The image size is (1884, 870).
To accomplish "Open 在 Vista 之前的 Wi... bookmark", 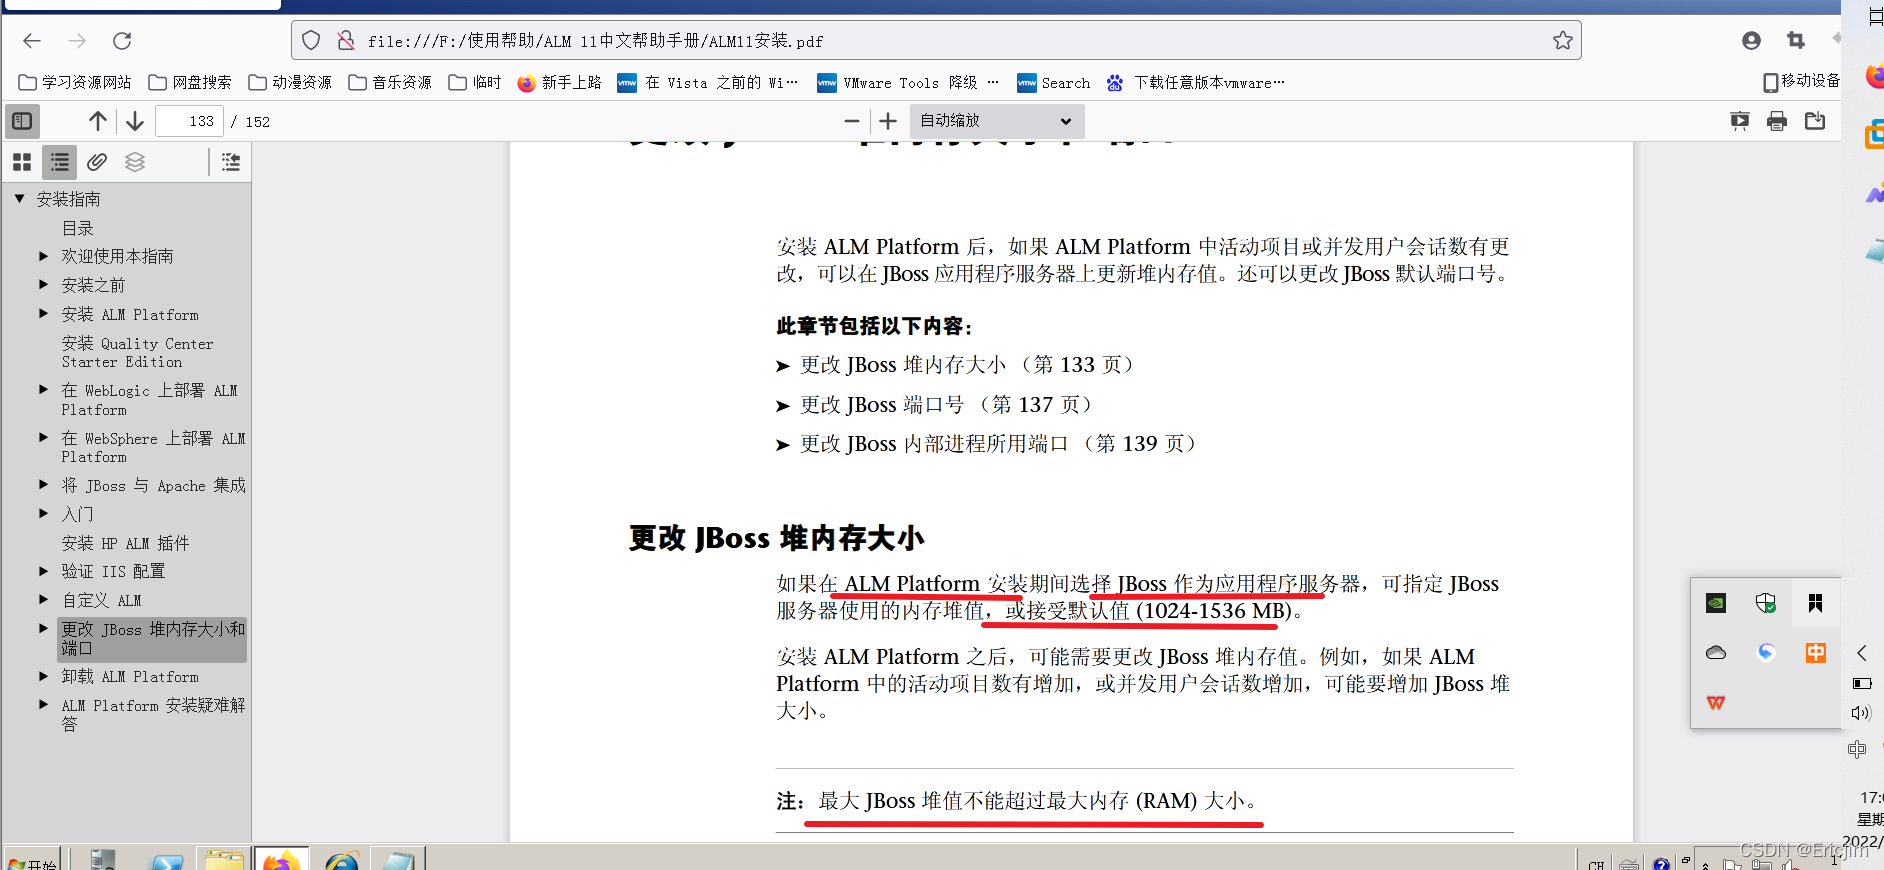I will click(708, 82).
